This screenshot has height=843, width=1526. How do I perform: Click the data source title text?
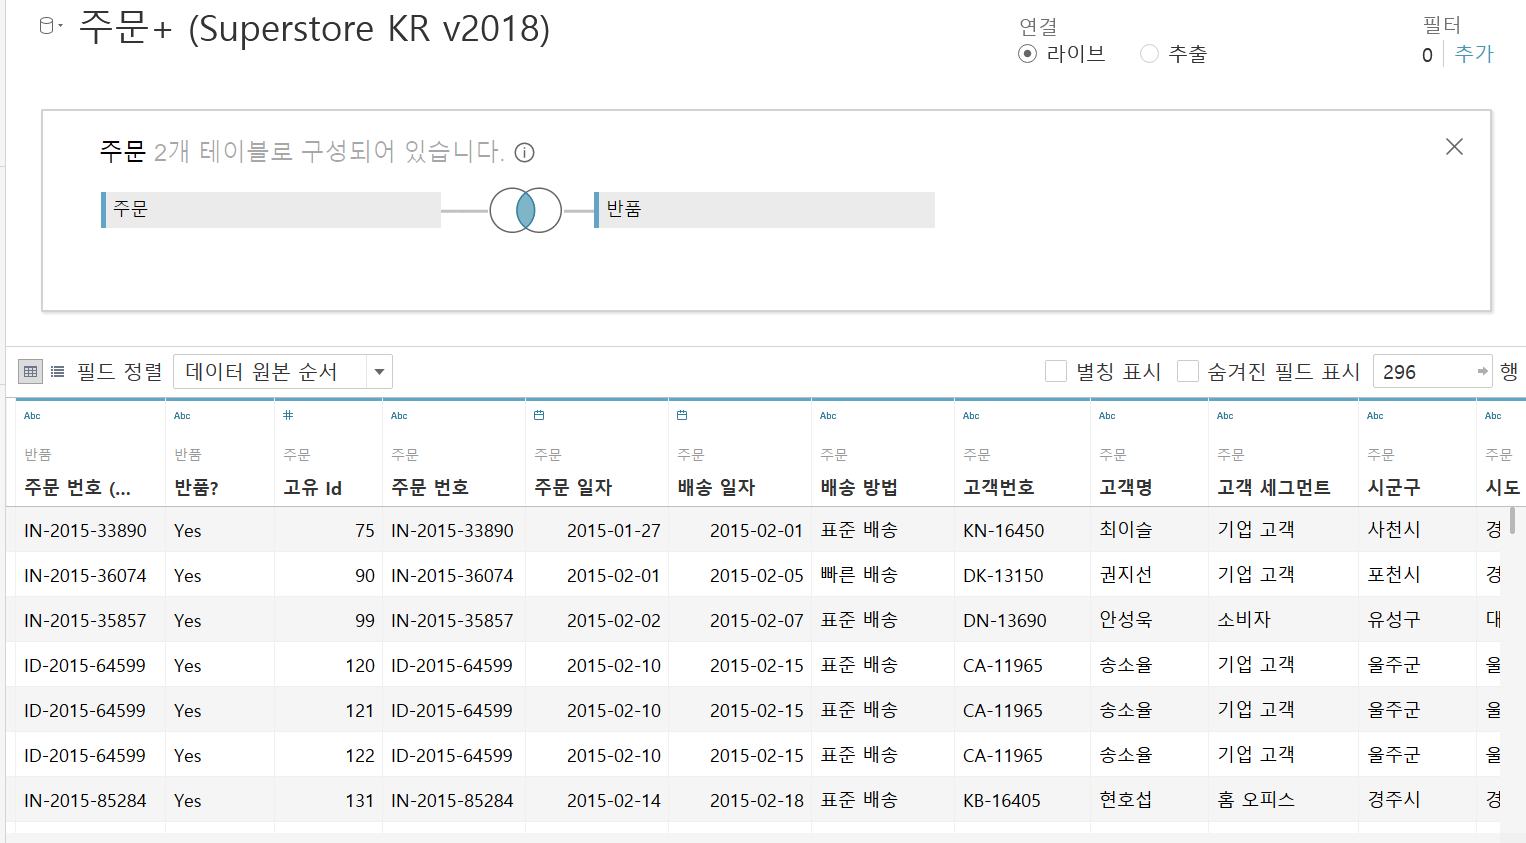tap(314, 28)
